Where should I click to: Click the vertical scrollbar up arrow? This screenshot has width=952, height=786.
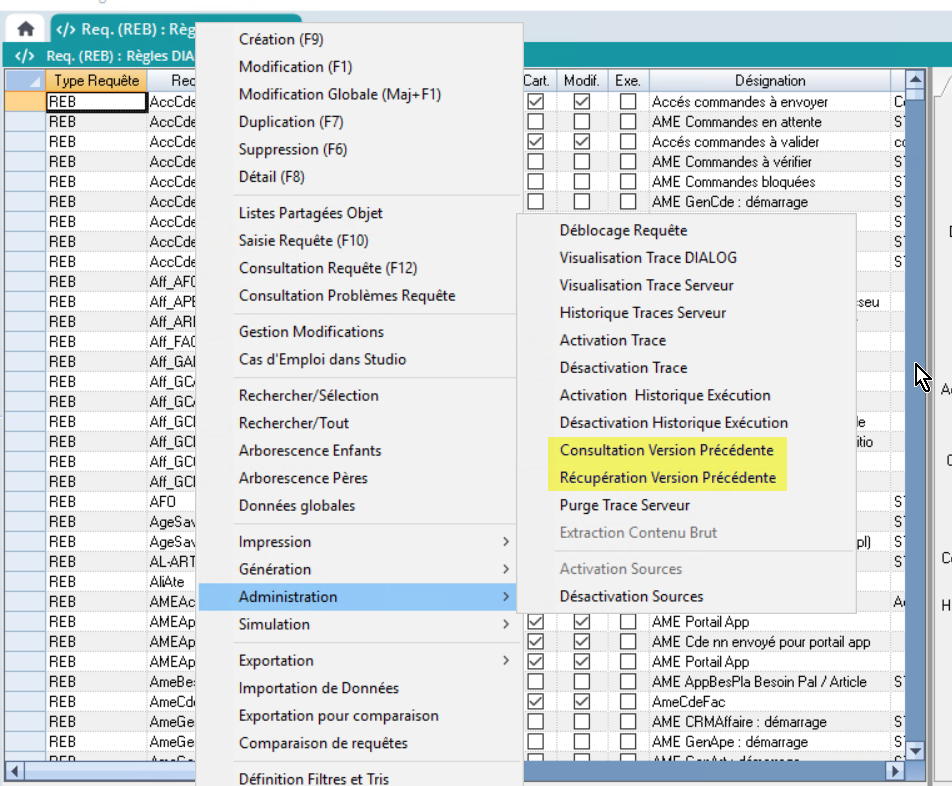tap(914, 80)
